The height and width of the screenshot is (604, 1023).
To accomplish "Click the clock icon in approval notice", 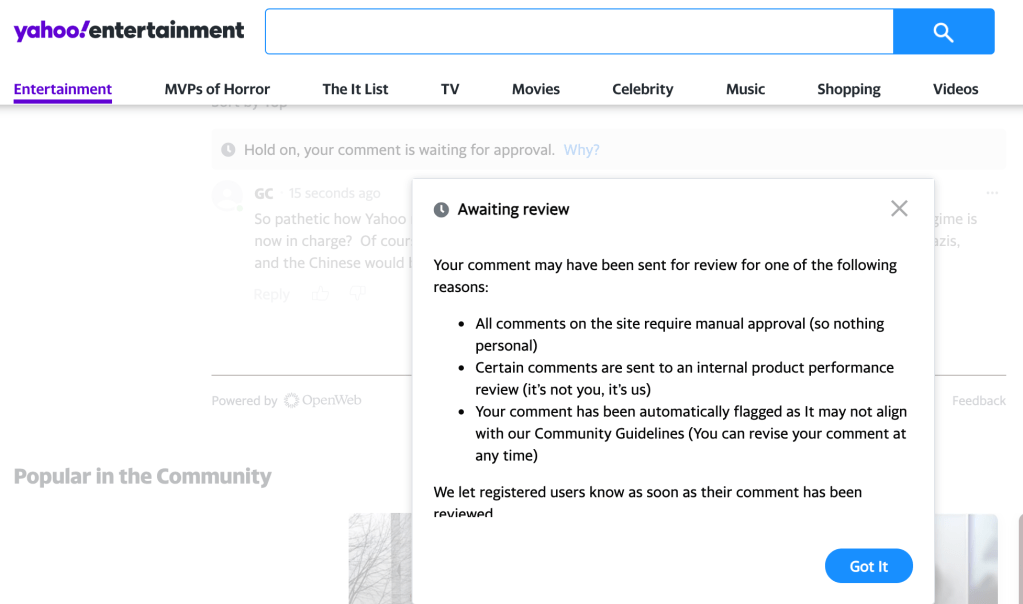I will pos(228,150).
